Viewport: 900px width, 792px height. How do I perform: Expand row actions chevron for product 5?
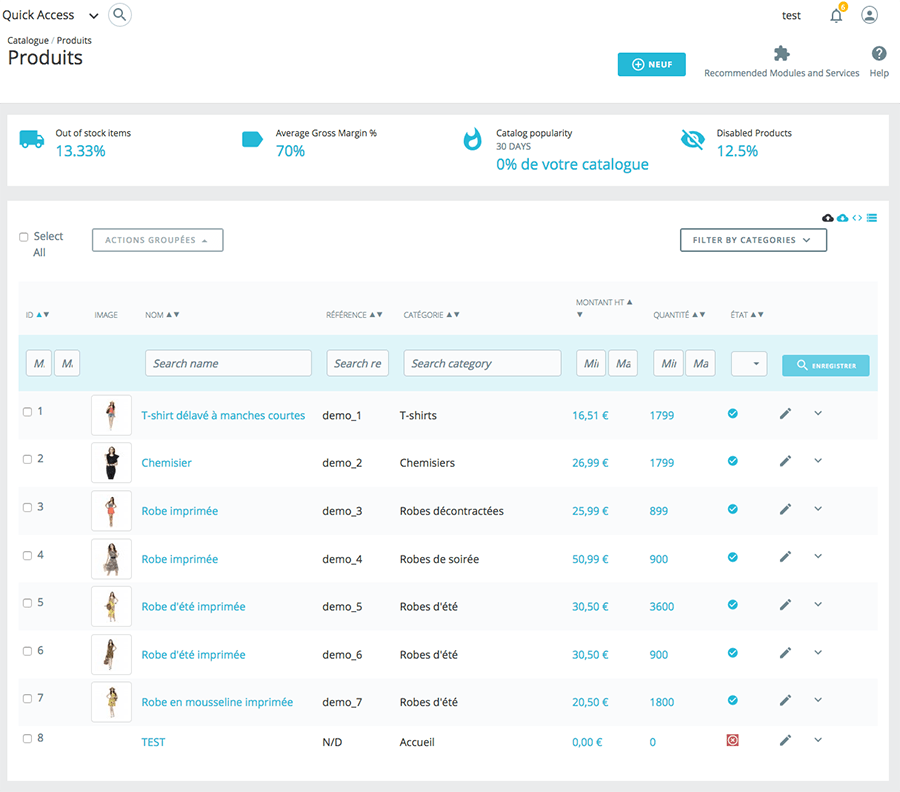818,604
